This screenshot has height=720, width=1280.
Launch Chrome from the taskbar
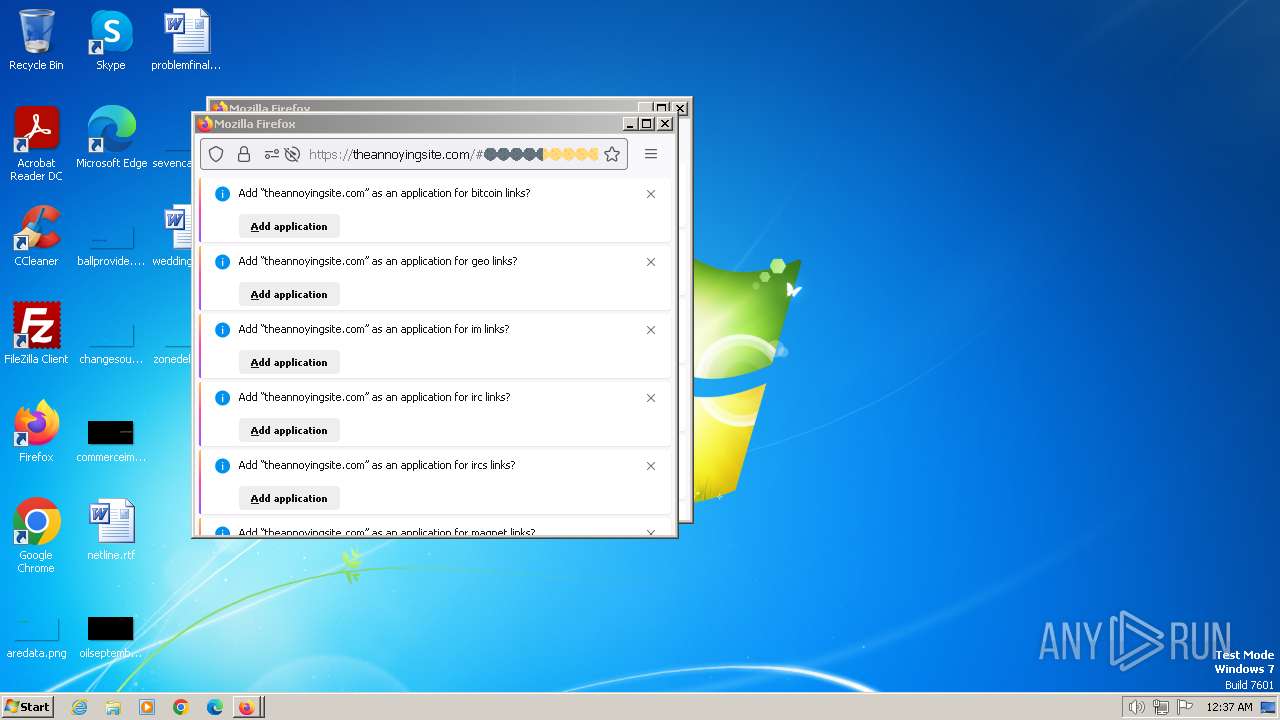click(x=181, y=707)
